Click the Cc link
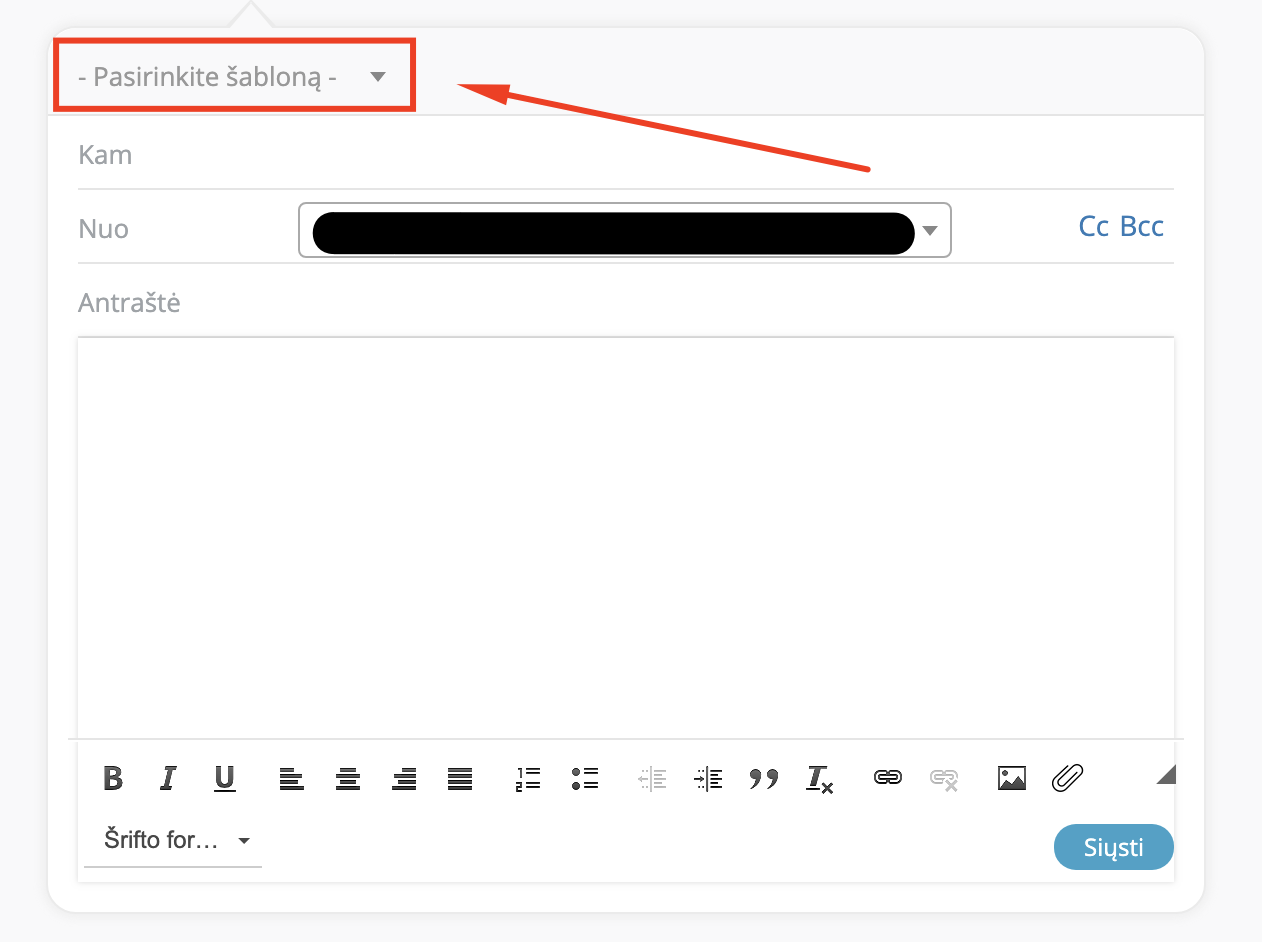This screenshot has width=1262, height=942. (1094, 227)
